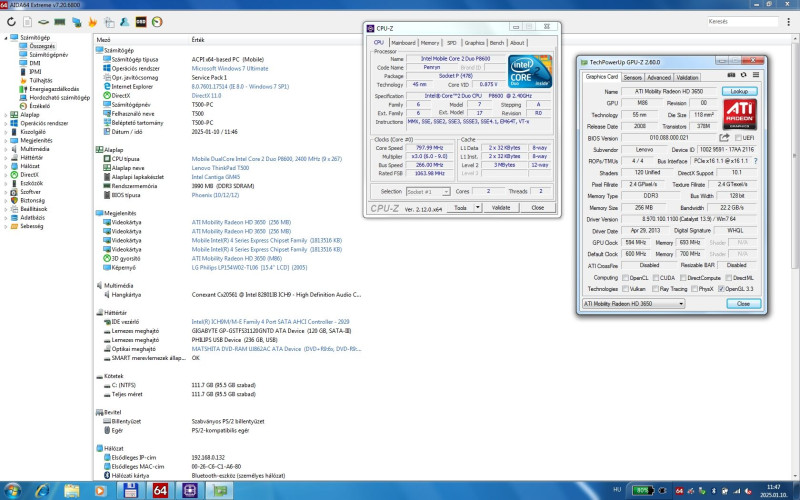The width and height of the screenshot is (800, 500).
Task: Switch to the Mainboard tab in CPU-Z
Action: pyautogui.click(x=403, y=43)
